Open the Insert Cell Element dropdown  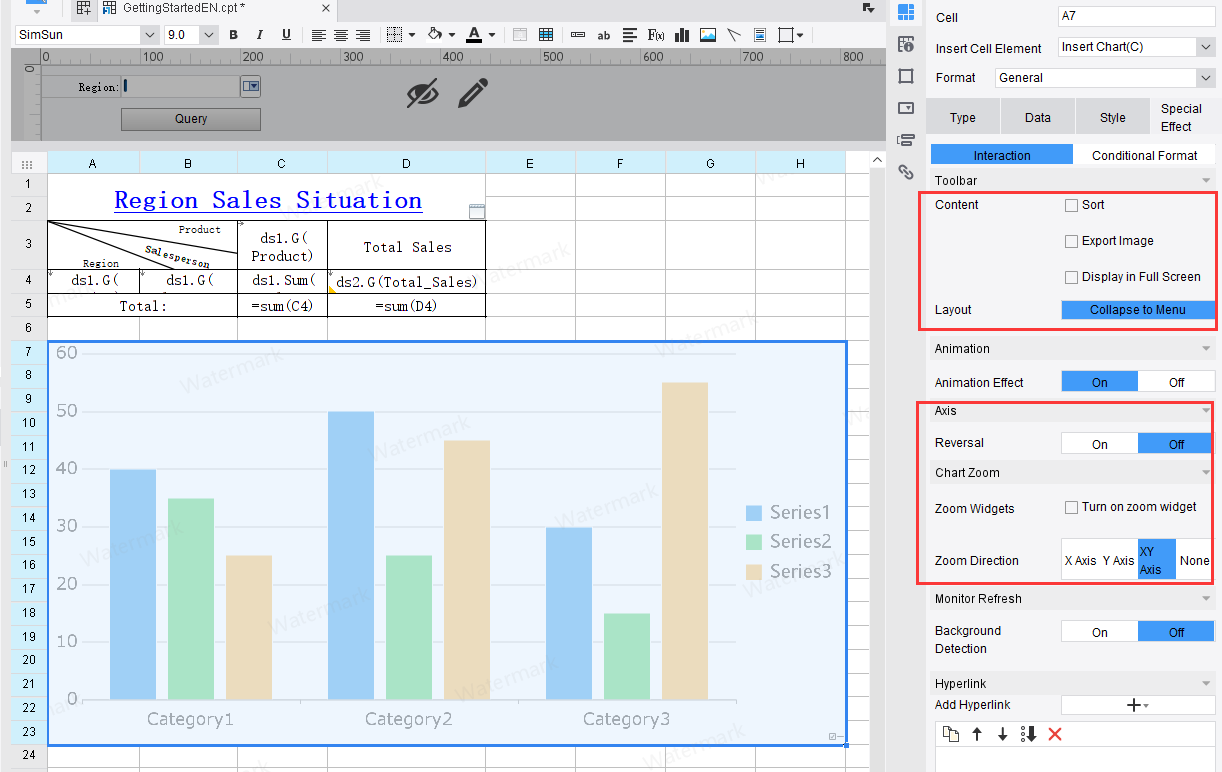(x=1204, y=47)
